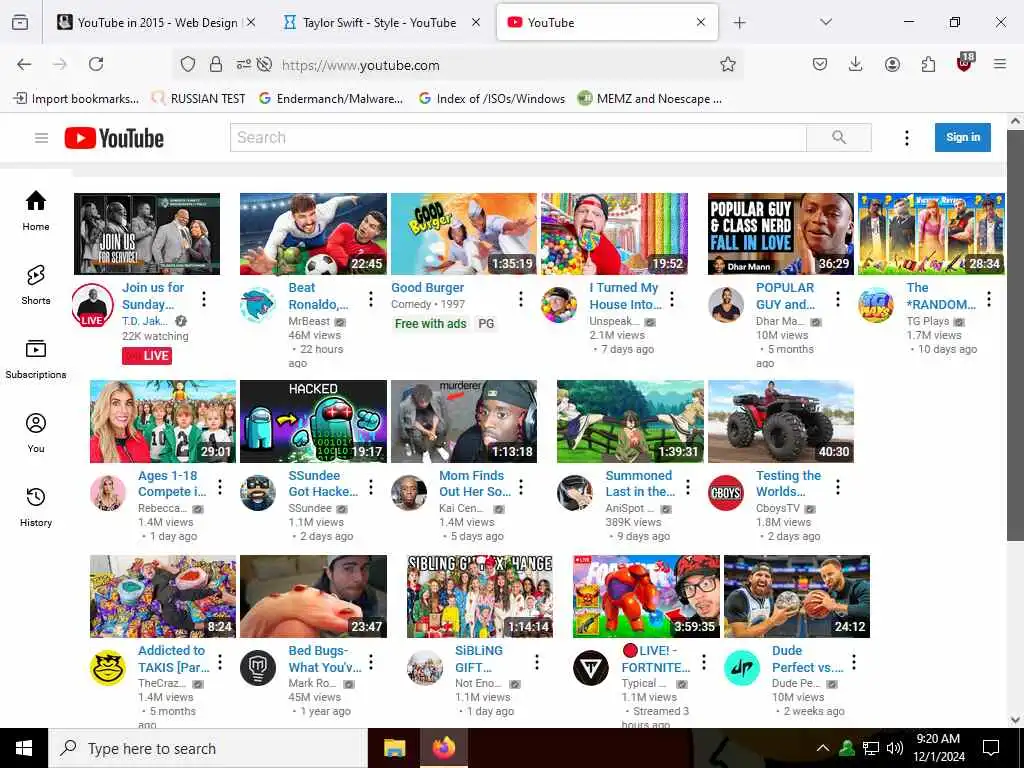1024x768 pixels.
Task: Click the page vertical scrollbar
Action: tap(1015, 335)
